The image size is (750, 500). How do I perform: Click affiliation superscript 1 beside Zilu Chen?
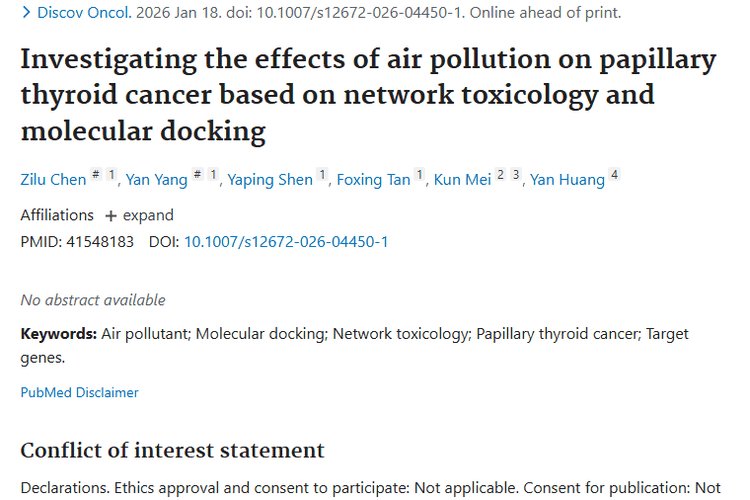point(113,175)
